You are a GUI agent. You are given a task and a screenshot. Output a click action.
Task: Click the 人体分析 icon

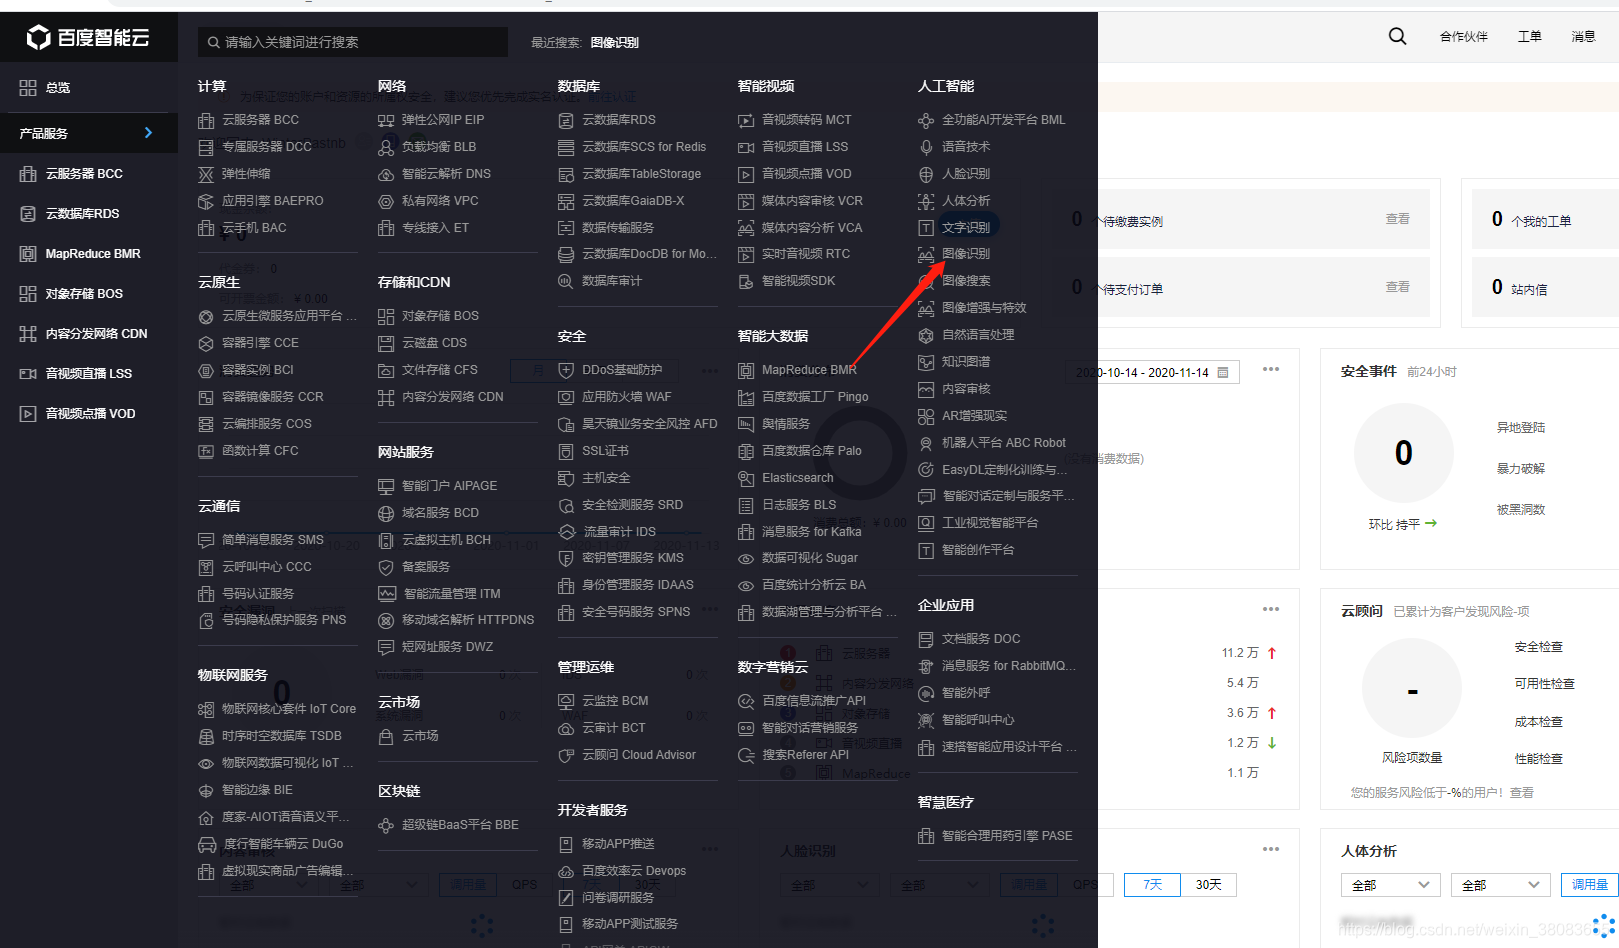926,201
